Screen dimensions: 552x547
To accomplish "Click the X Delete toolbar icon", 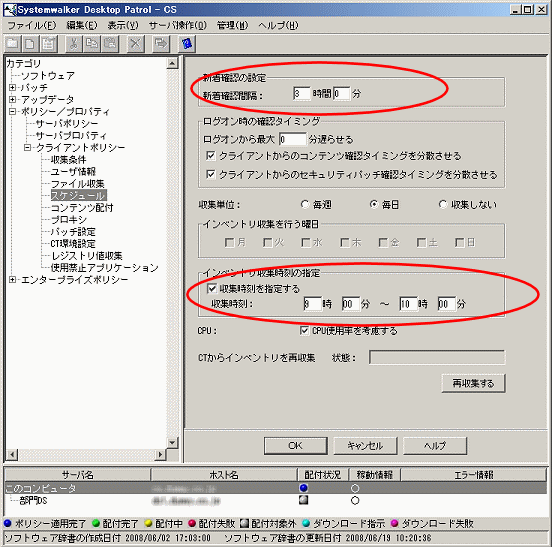I will tap(136, 44).
